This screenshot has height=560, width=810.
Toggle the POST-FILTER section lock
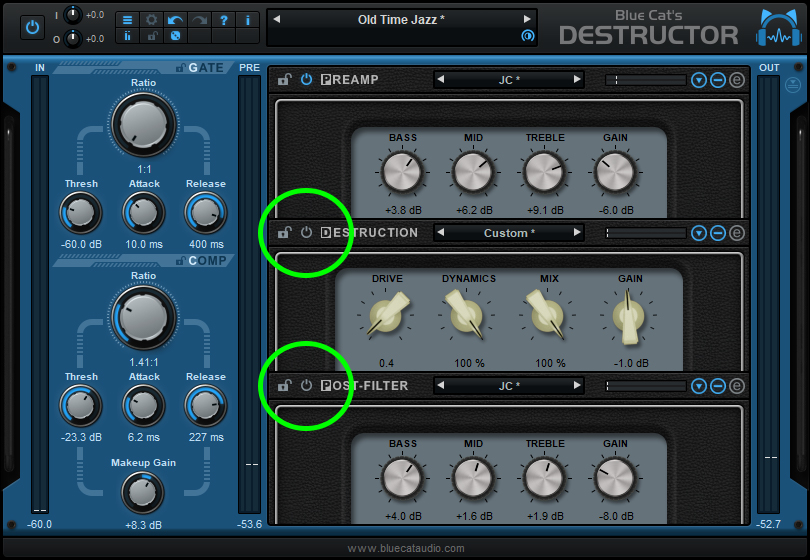(284, 385)
